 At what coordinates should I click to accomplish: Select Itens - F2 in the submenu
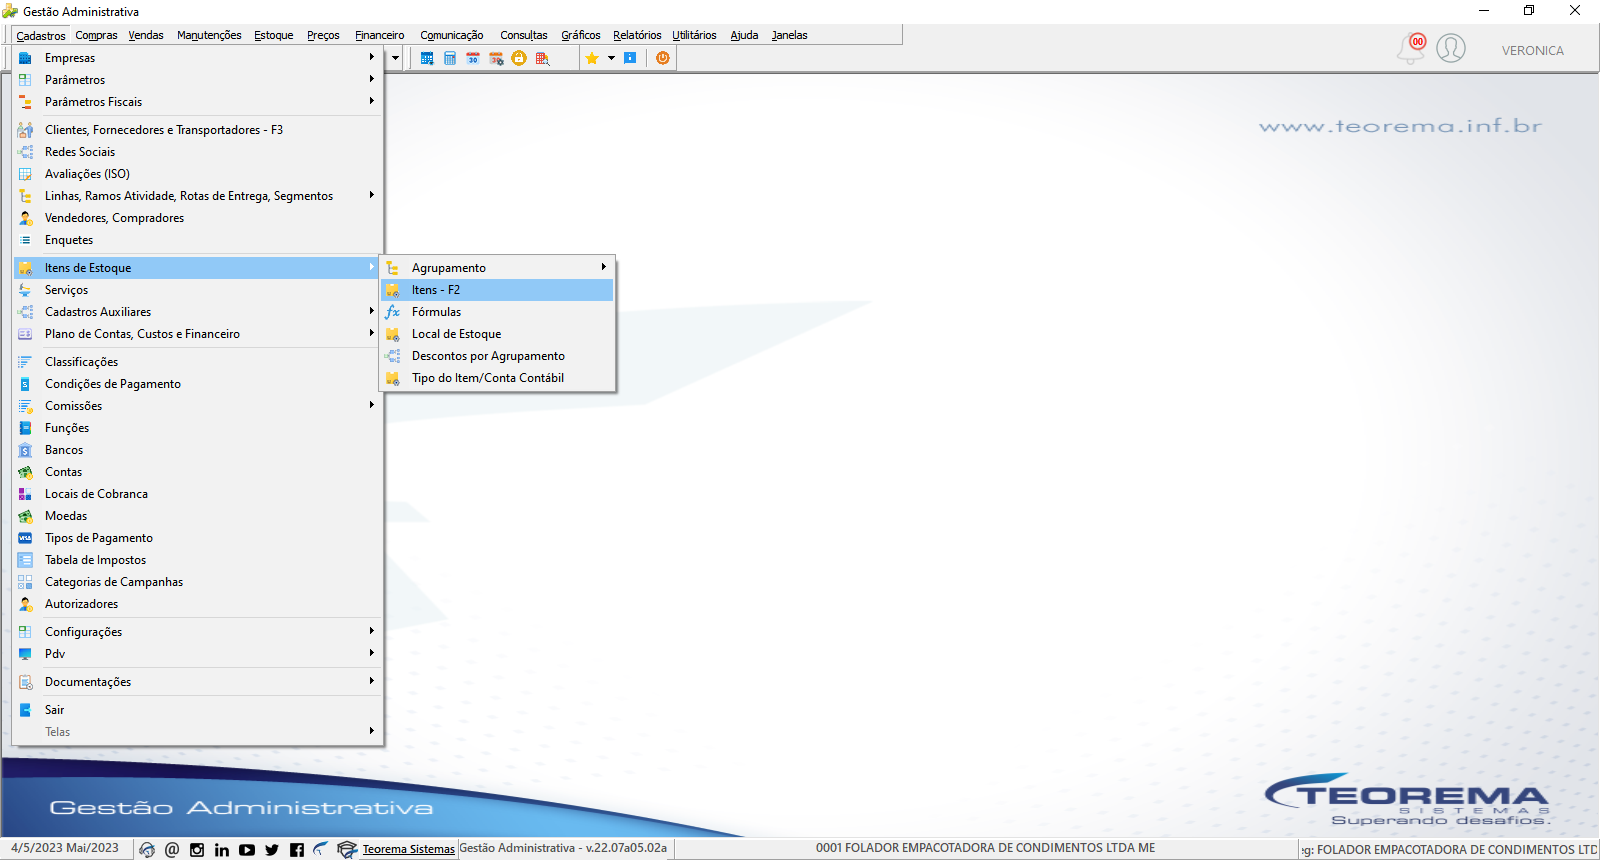497,290
